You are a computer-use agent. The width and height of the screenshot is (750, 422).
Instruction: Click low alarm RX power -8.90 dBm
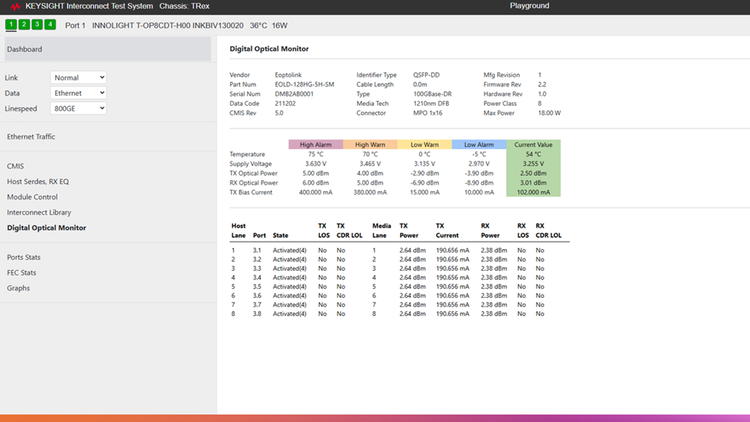(x=479, y=183)
